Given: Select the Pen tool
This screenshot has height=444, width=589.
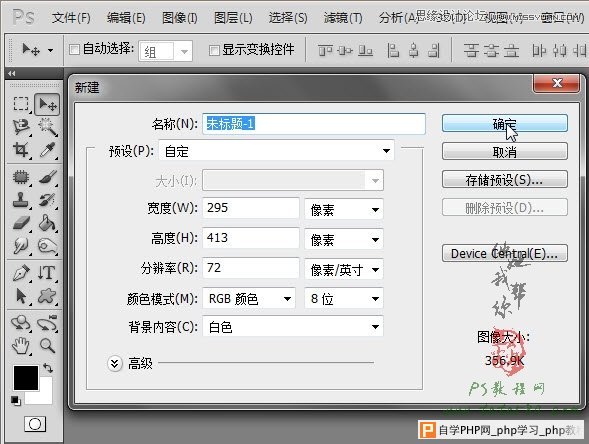Looking at the screenshot, I should 21,273.
